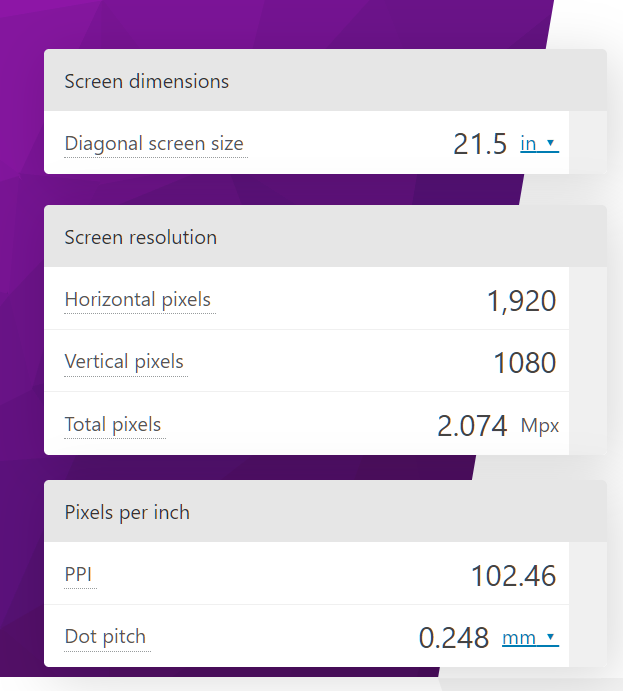The height and width of the screenshot is (691, 623).
Task: Click the Vertical pixels field showing 1080
Action: [524, 362]
